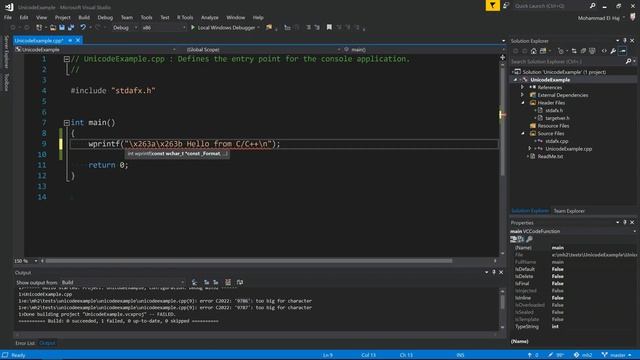Click the bookmark toggle icon in toolbar

click(x=329, y=27)
